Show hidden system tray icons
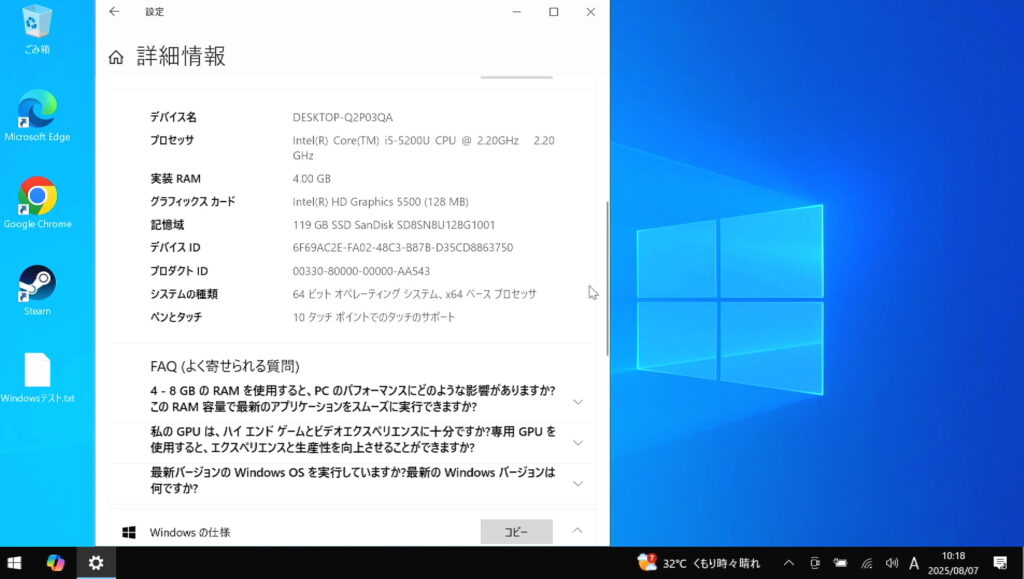Screen dimensions: 1024x579 tap(788, 563)
